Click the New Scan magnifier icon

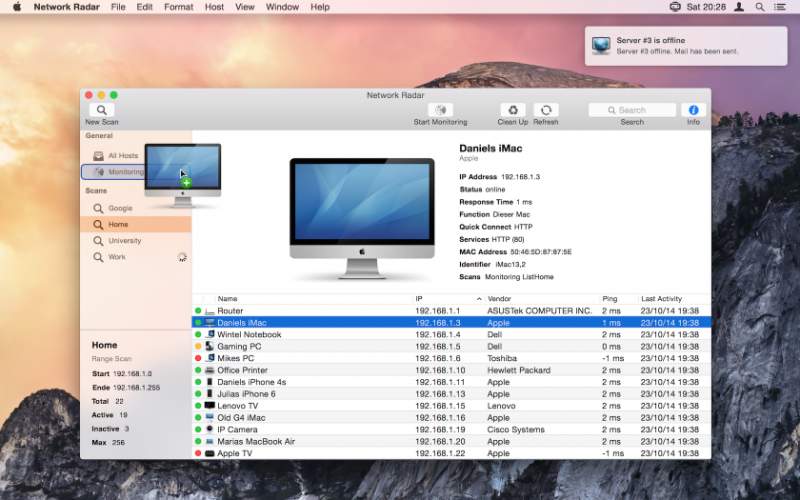point(101,110)
